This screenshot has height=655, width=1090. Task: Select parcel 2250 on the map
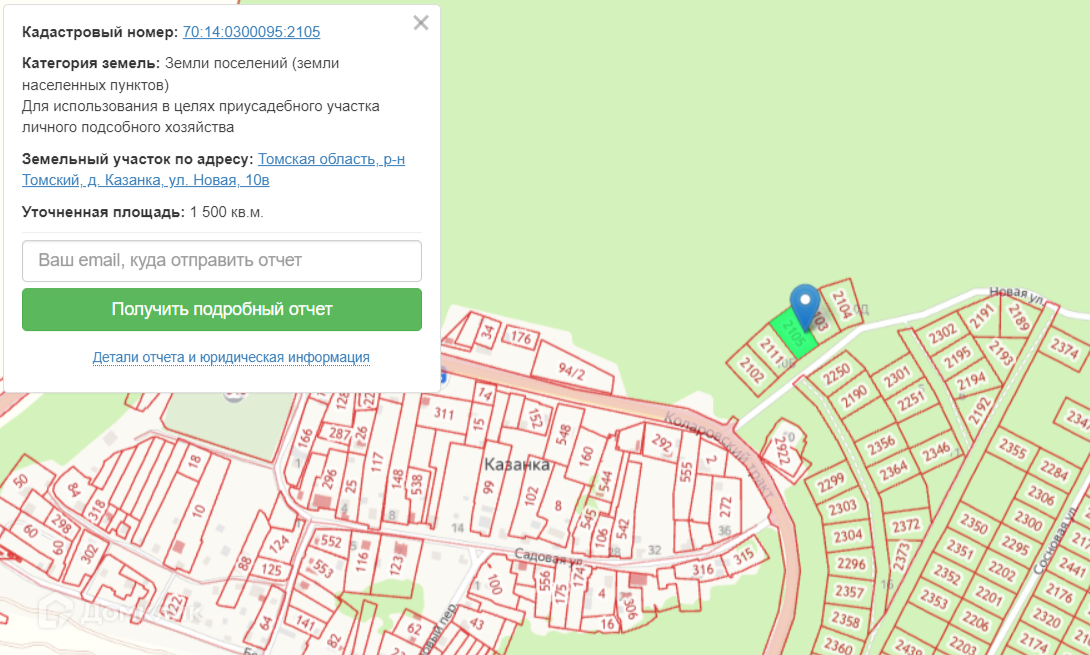point(836,374)
